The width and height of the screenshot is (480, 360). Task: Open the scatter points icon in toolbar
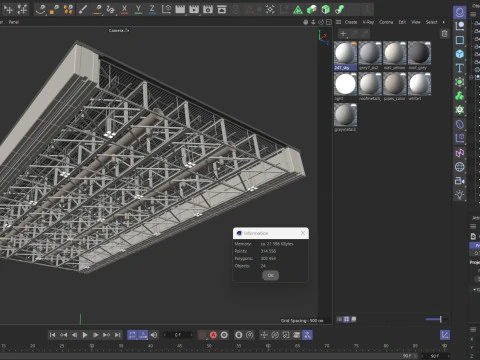[270, 9]
